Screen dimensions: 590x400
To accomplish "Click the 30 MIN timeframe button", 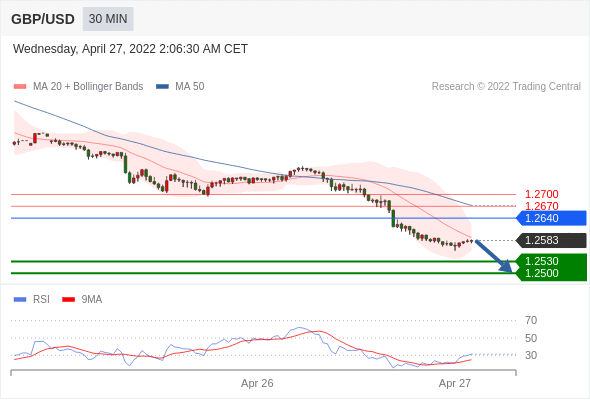I will click(x=108, y=19).
